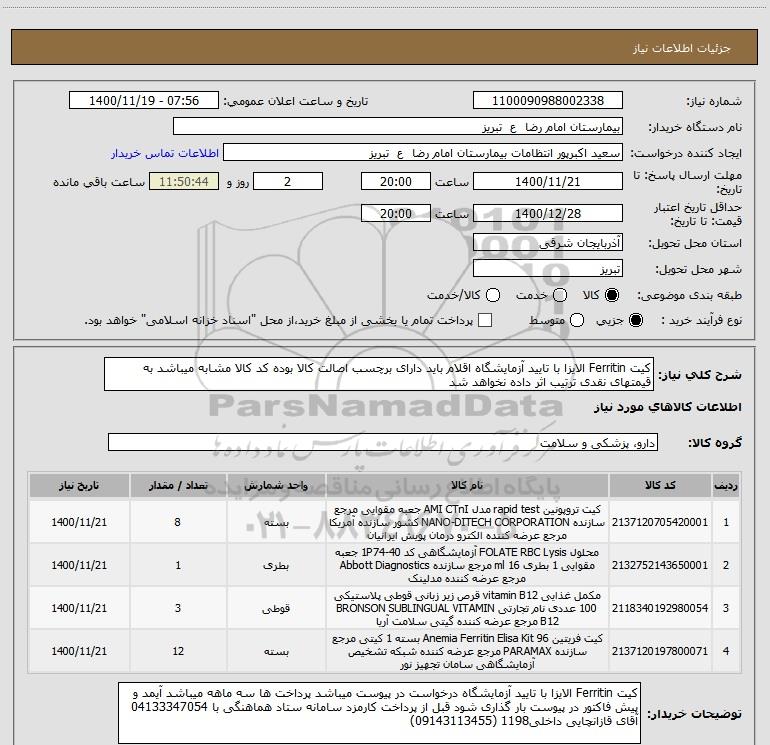770x745 pixels.
Task: Click the delivery city field تبریز
Action: click(x=548, y=269)
